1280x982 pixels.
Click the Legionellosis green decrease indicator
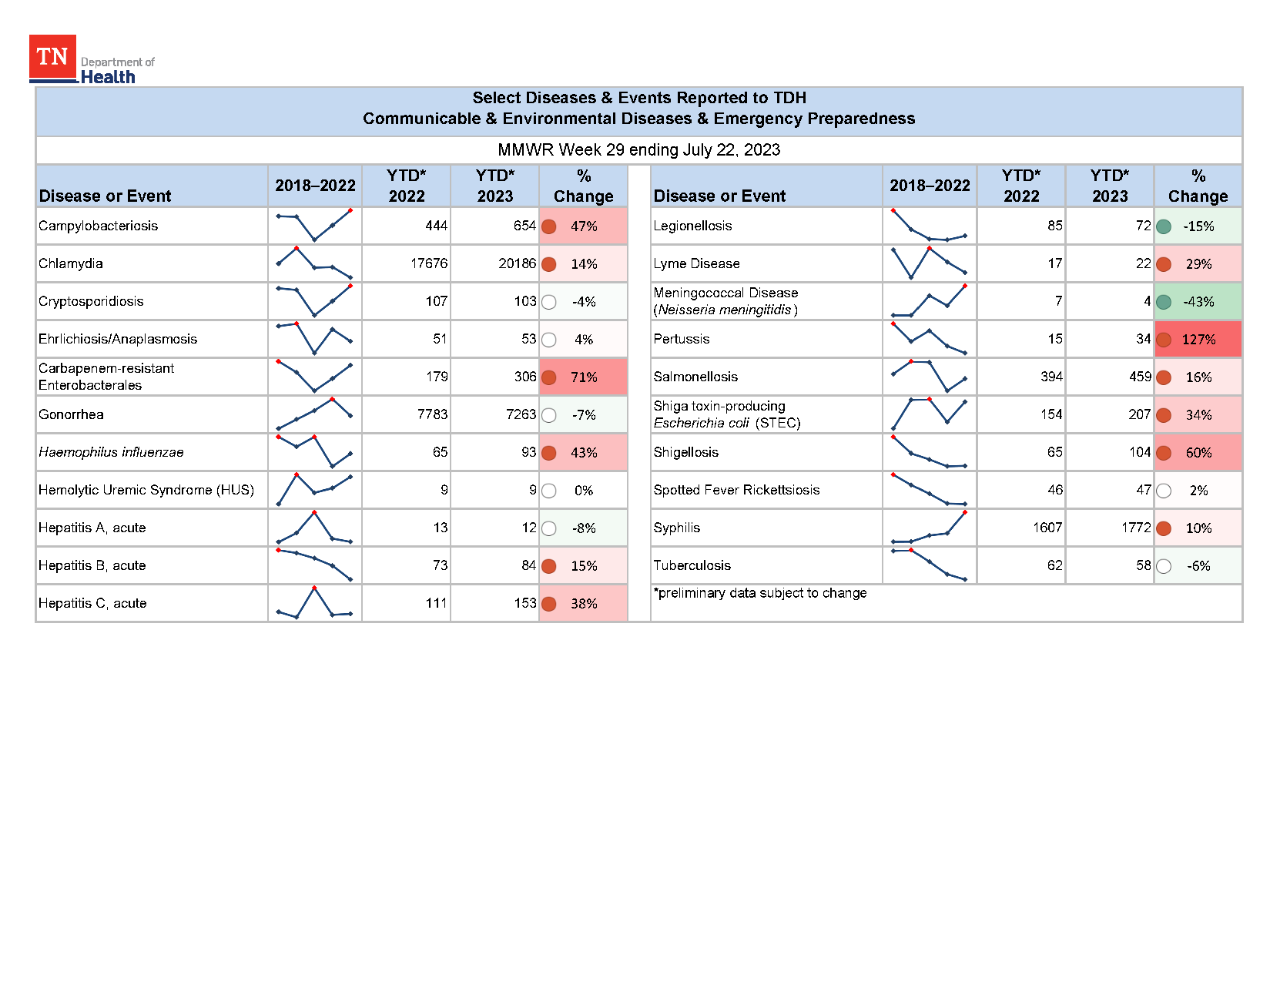pyautogui.click(x=1163, y=225)
